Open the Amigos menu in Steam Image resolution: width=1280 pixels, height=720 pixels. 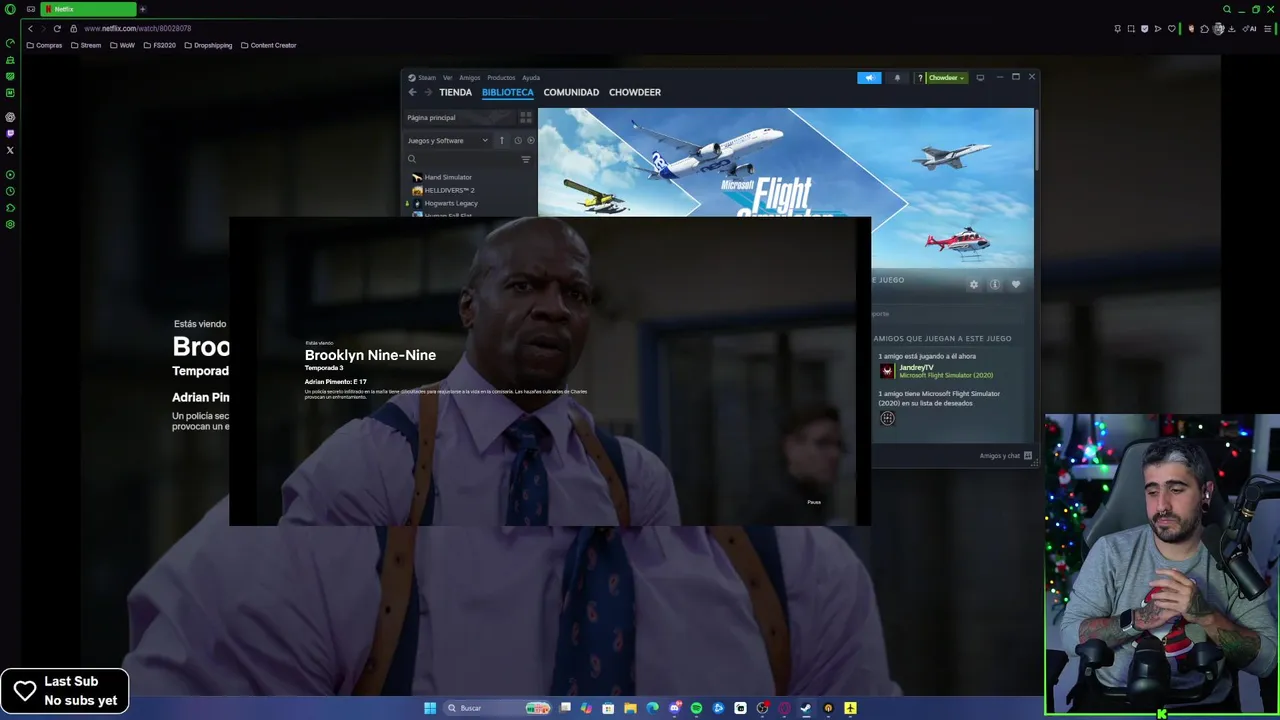(469, 78)
